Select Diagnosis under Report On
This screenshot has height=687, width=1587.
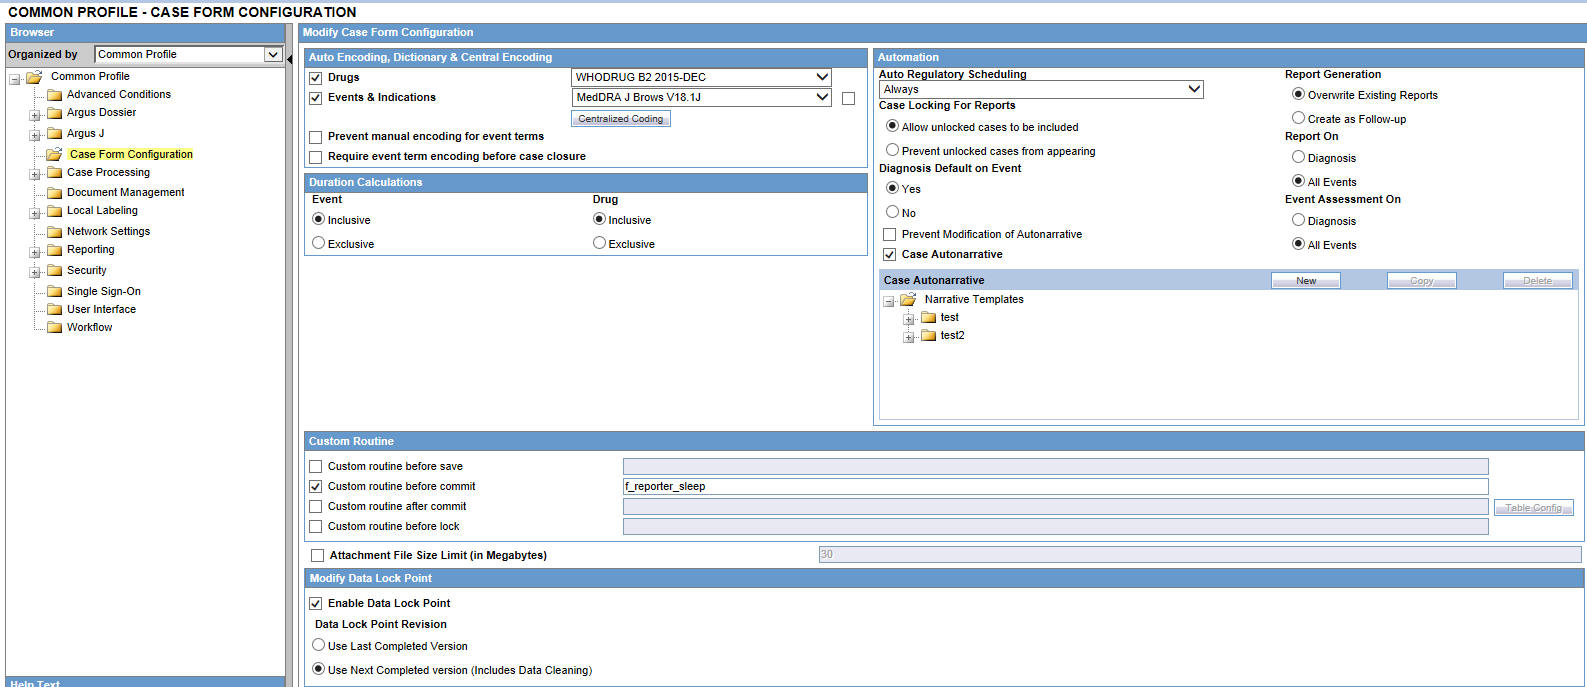1299,157
